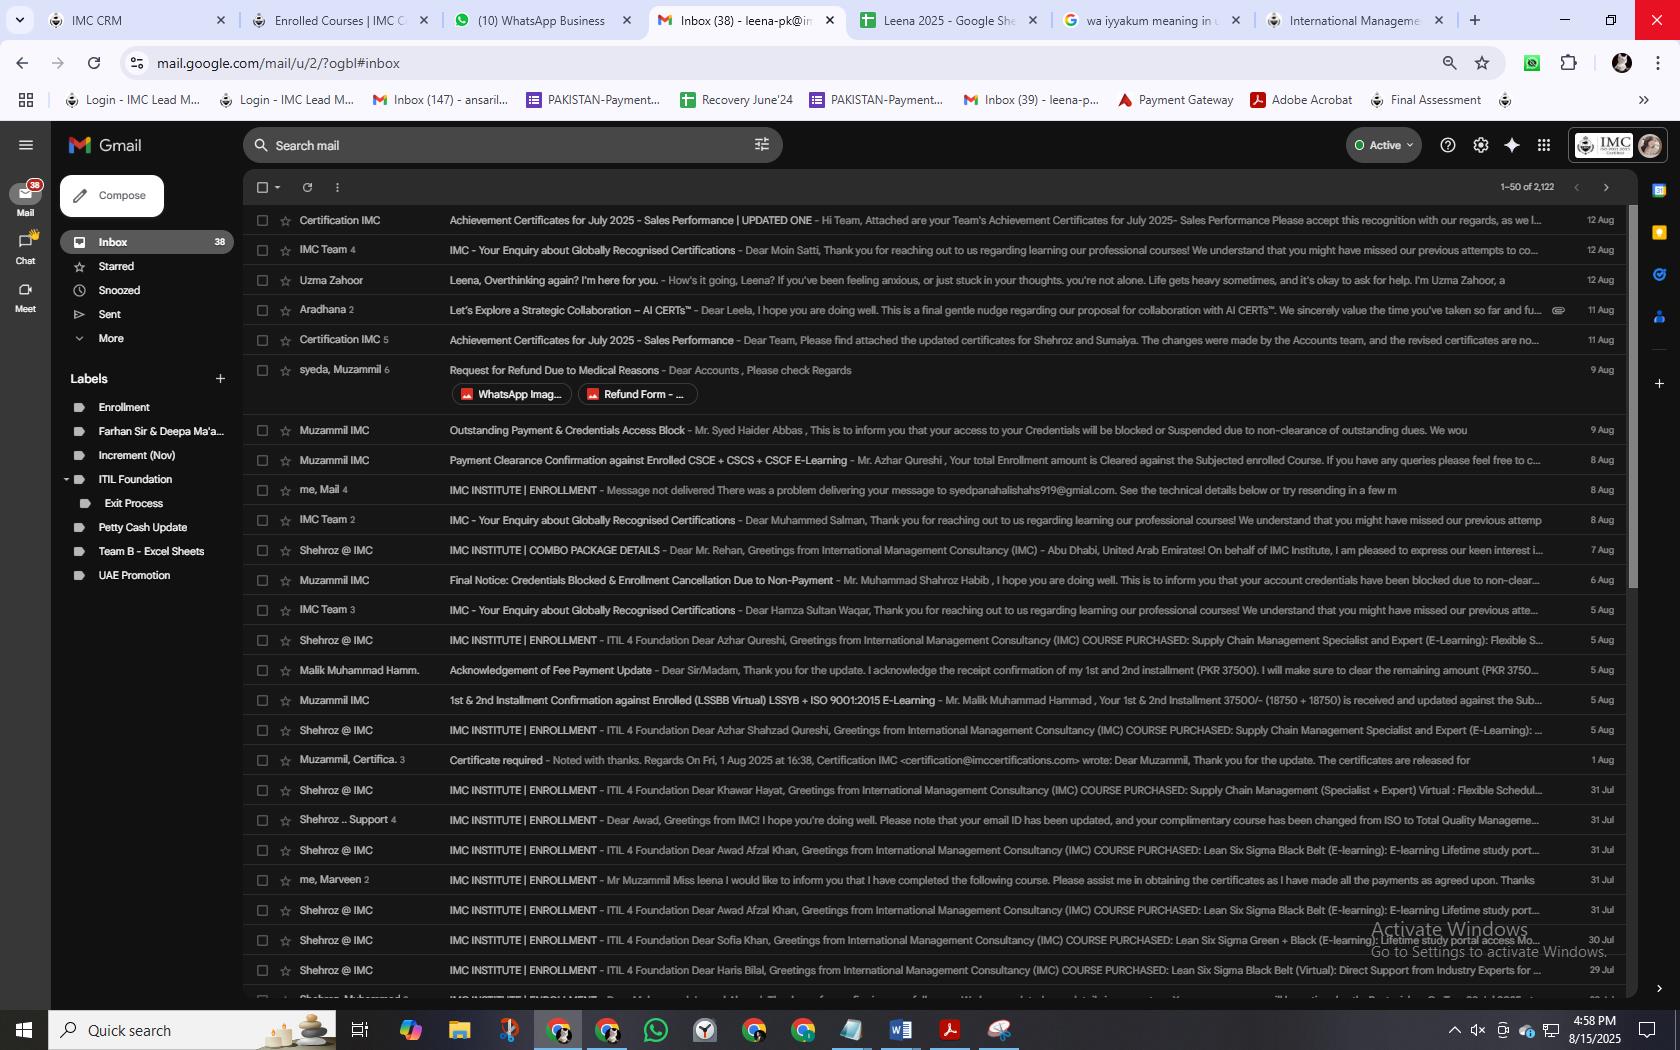1680x1050 pixels.
Task: Open the select dropdown arrow beside master checkbox
Action: click(x=278, y=187)
